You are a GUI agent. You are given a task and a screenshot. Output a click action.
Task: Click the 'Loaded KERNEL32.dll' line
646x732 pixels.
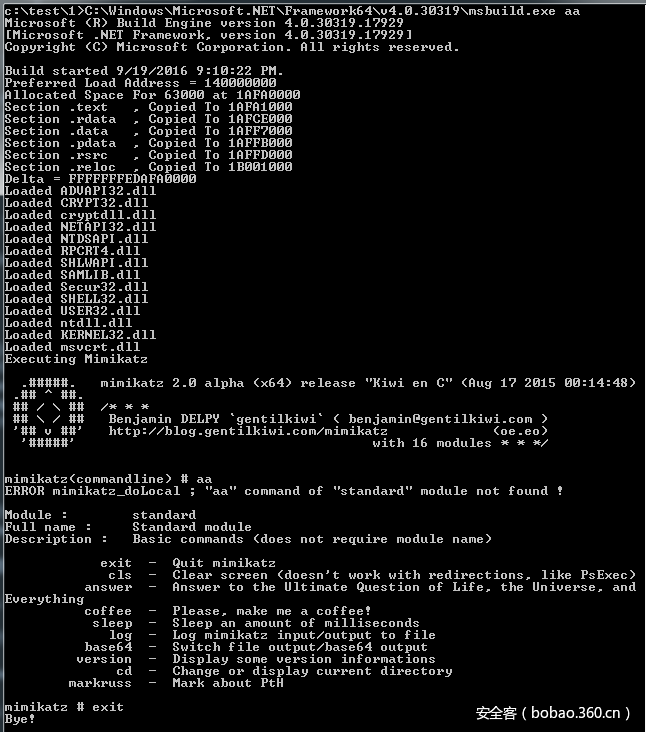coord(80,335)
